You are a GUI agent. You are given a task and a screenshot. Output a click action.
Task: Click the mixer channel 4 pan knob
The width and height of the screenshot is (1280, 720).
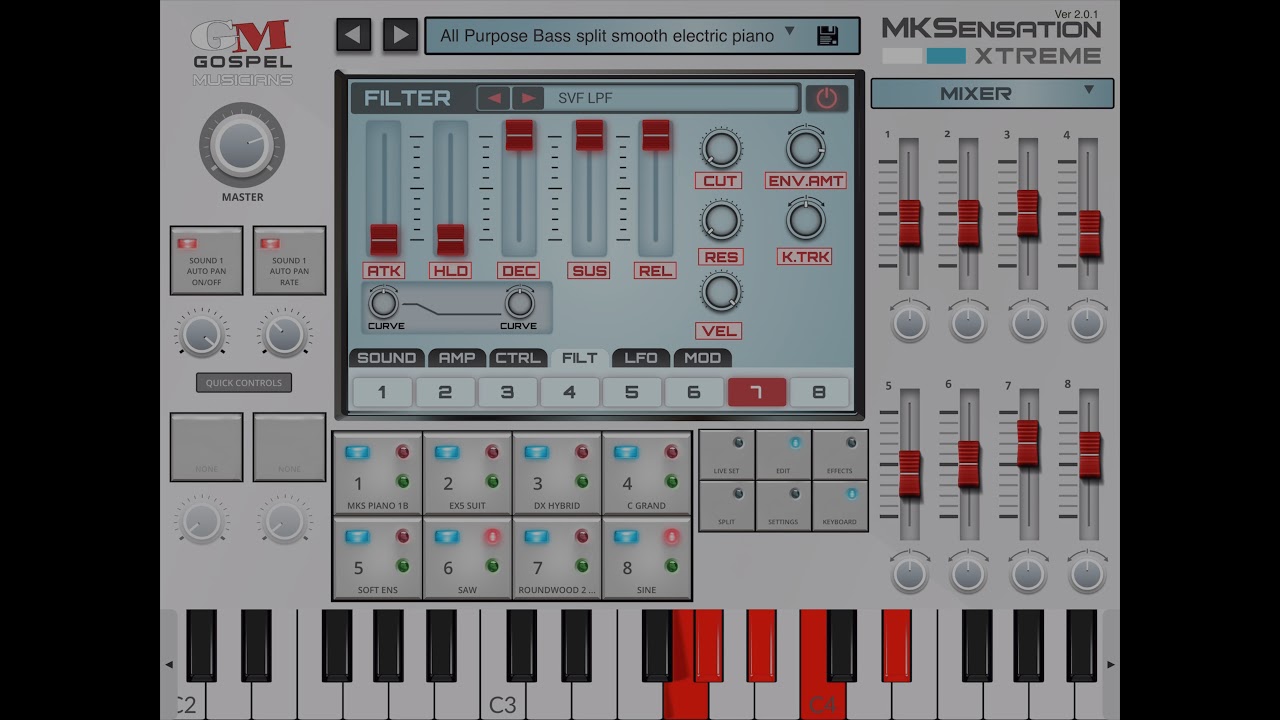1087,322
